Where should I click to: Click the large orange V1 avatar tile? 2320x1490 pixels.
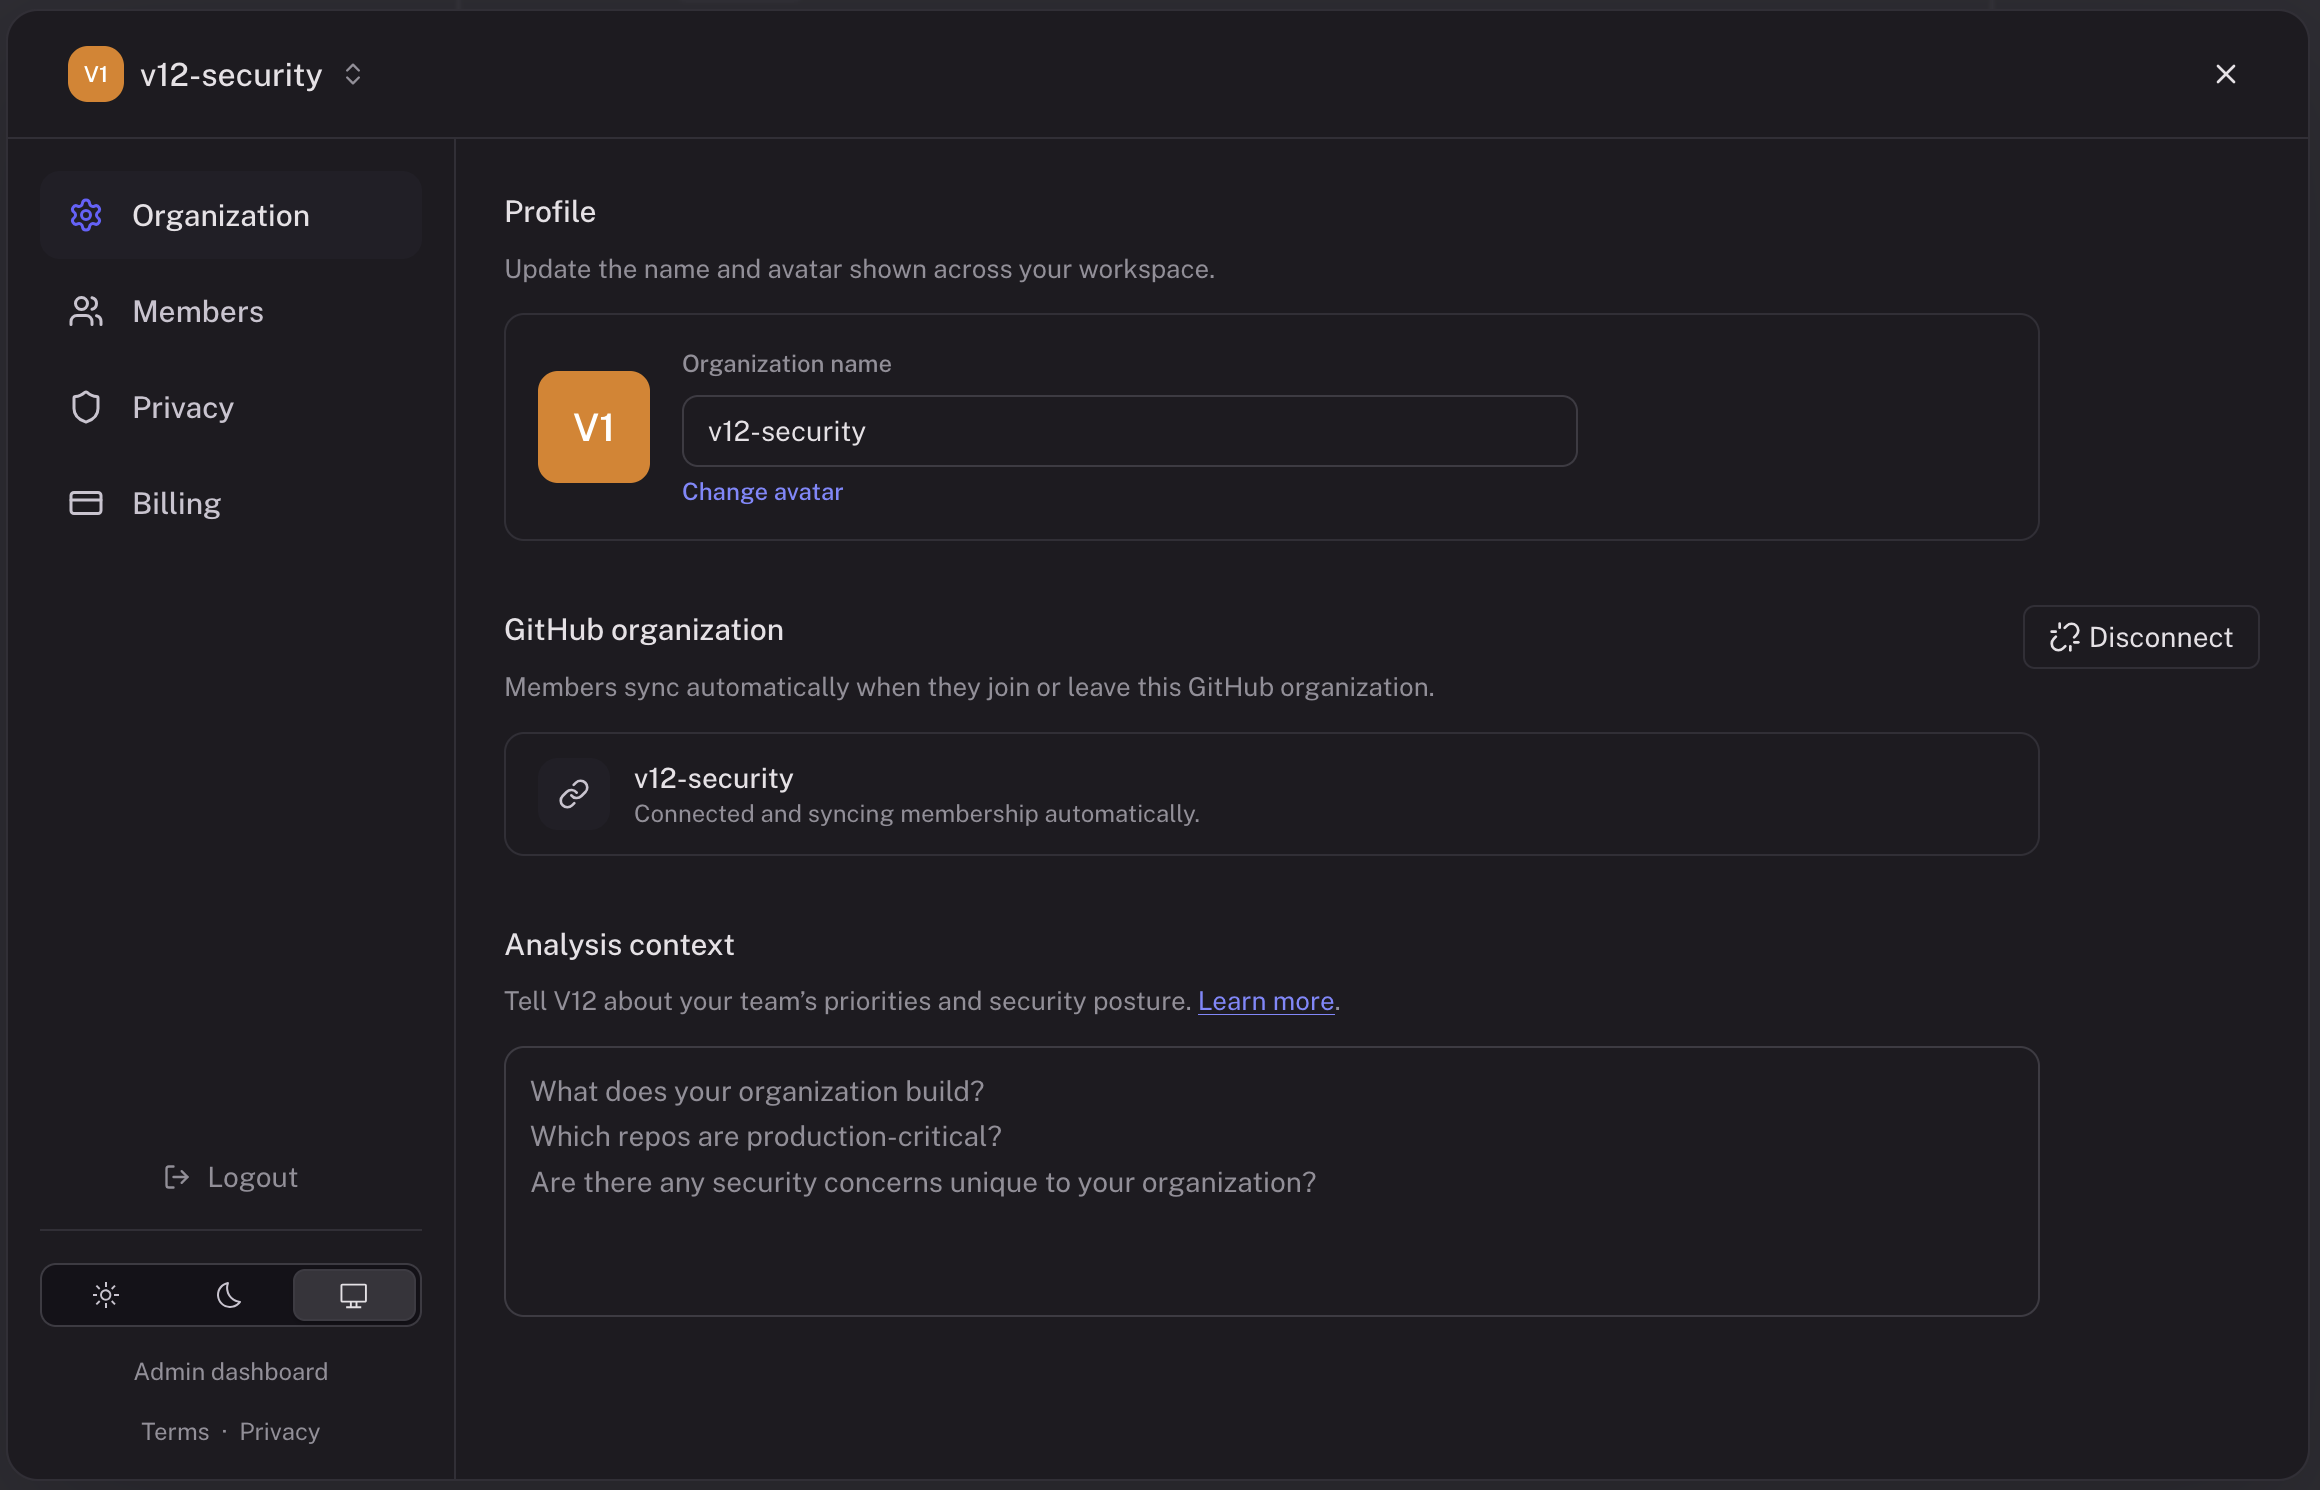click(594, 427)
